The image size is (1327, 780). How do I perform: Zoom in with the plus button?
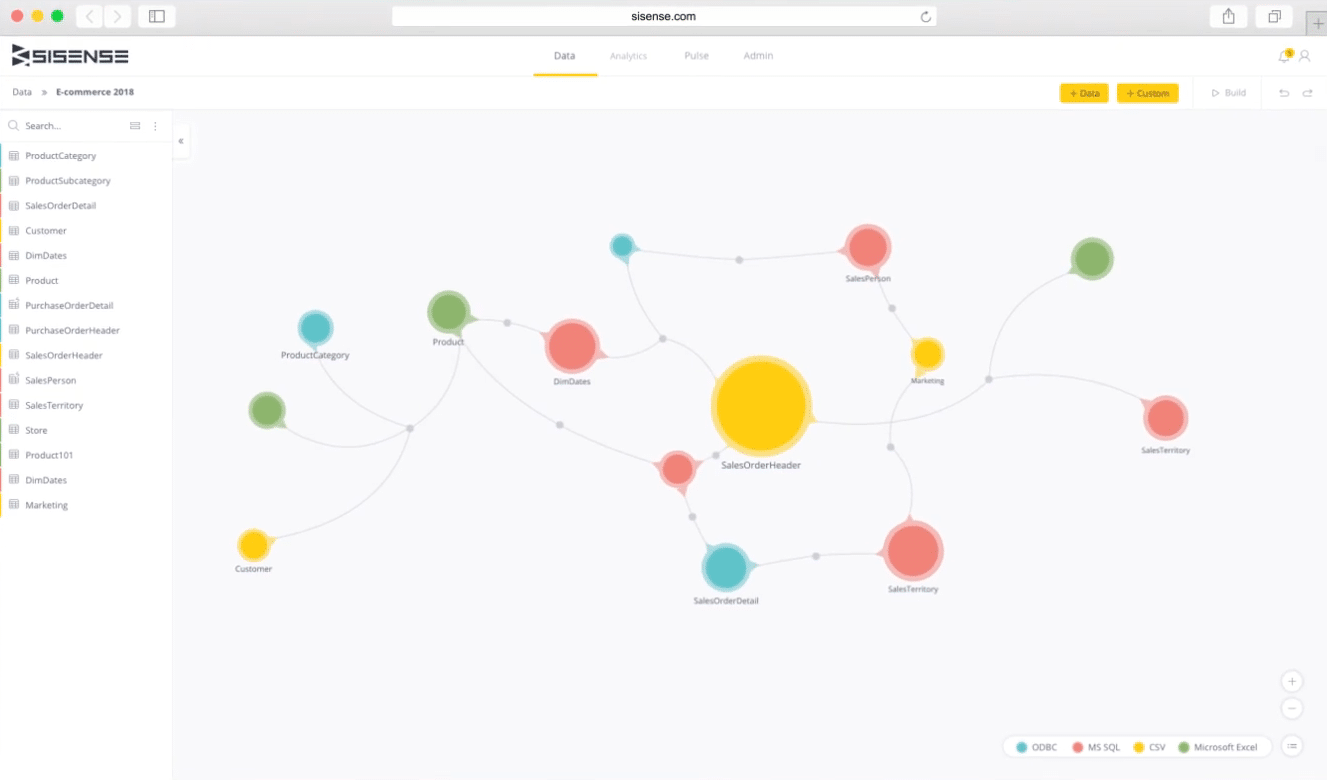click(x=1292, y=681)
